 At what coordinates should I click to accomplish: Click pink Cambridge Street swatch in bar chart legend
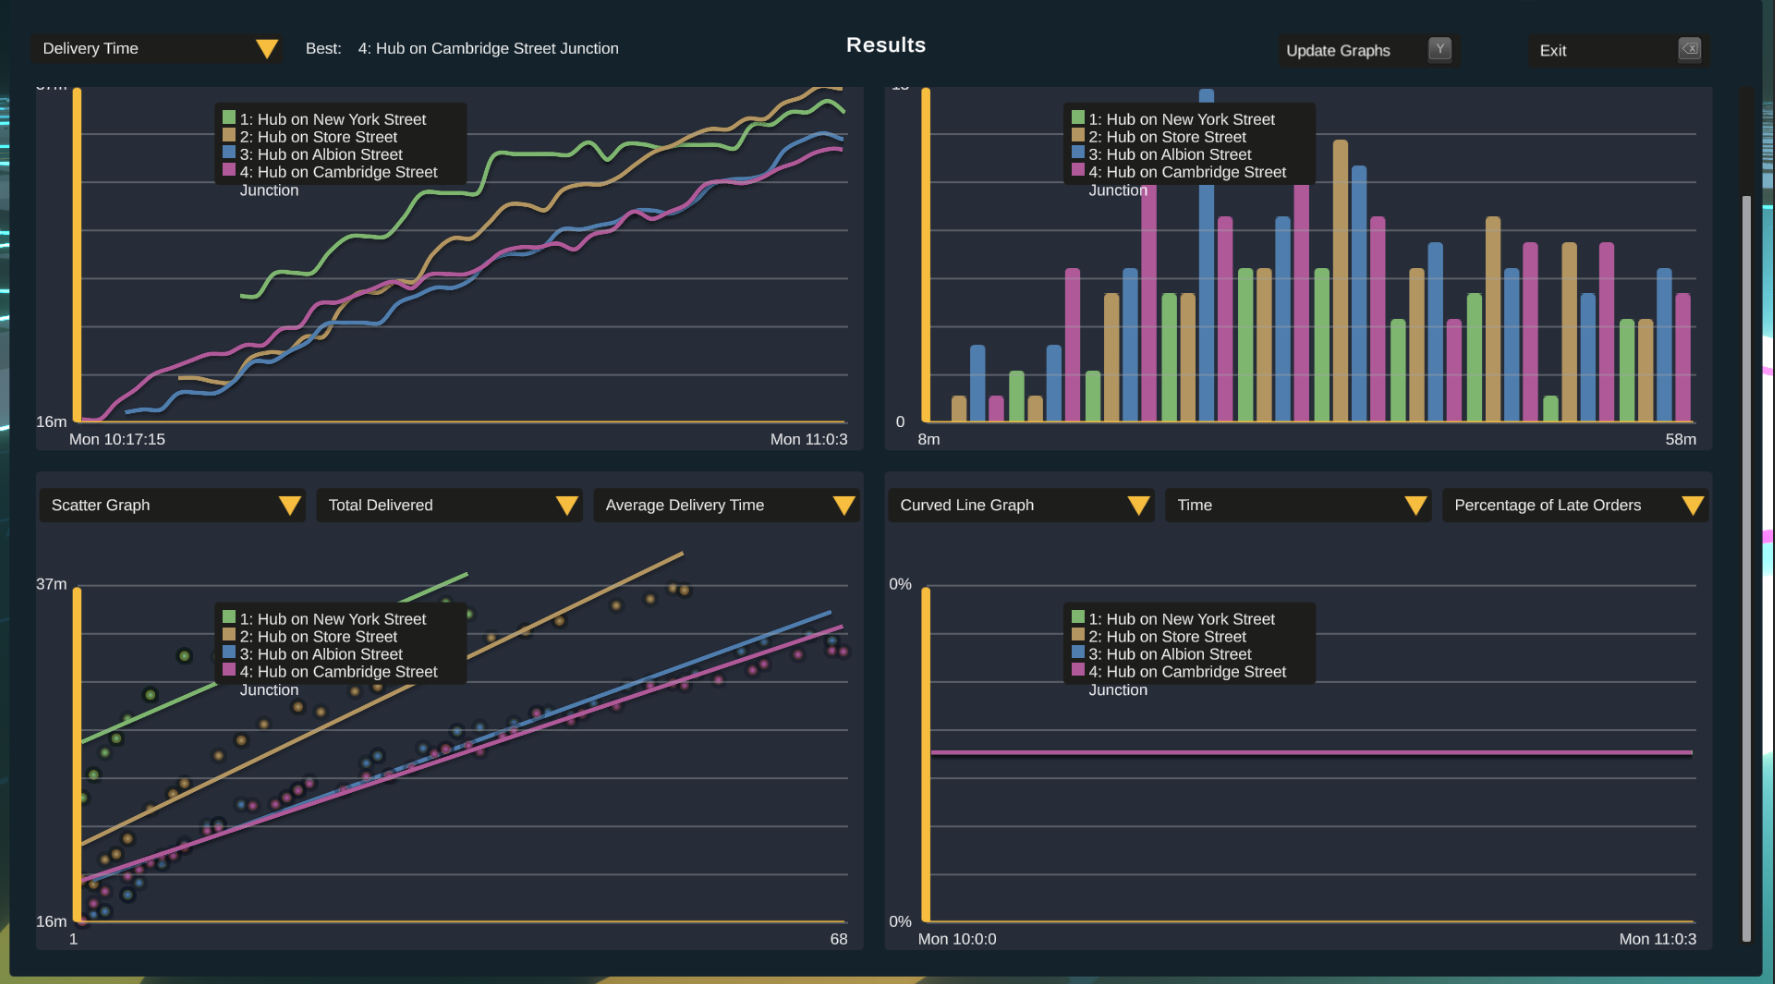[x=1078, y=171]
